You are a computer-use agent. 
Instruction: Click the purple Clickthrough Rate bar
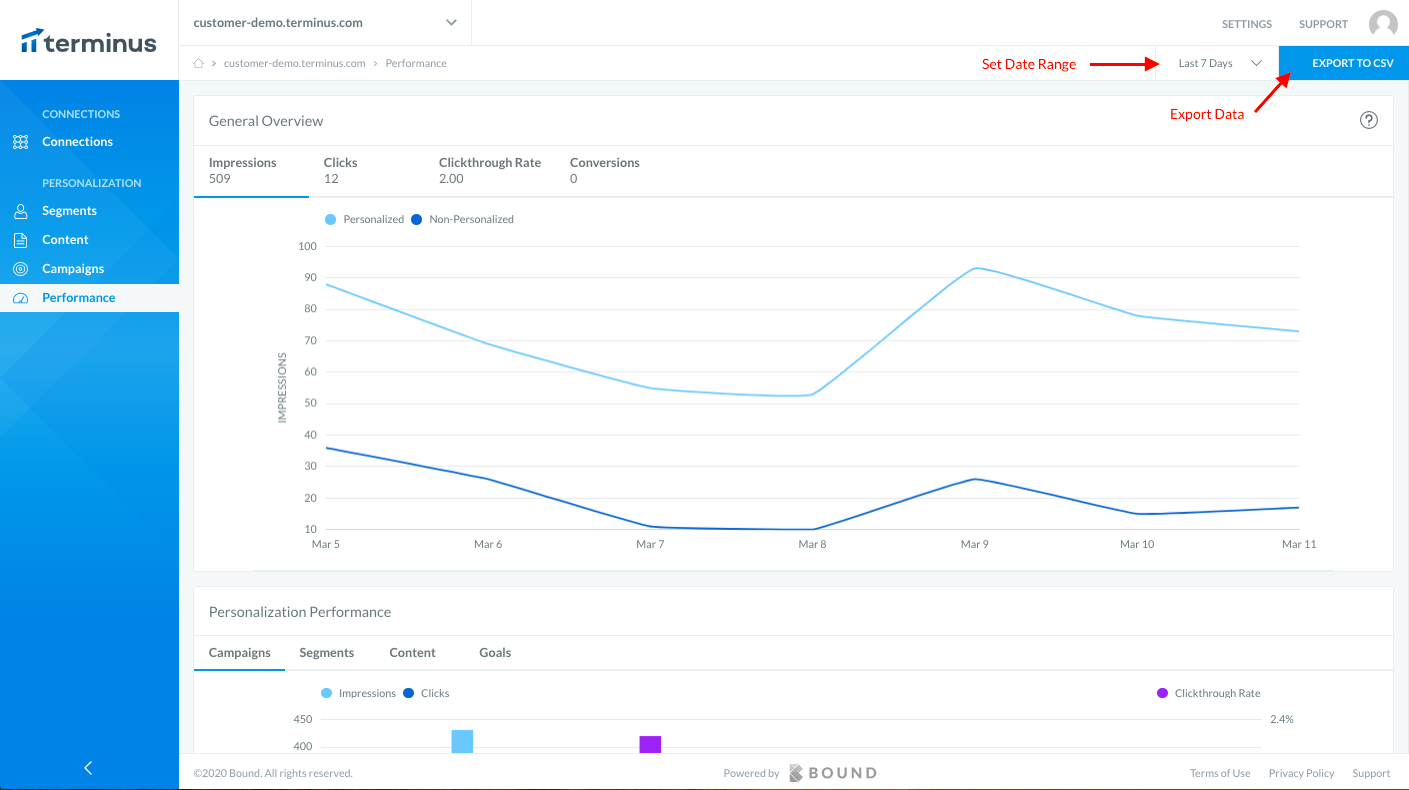[650, 744]
